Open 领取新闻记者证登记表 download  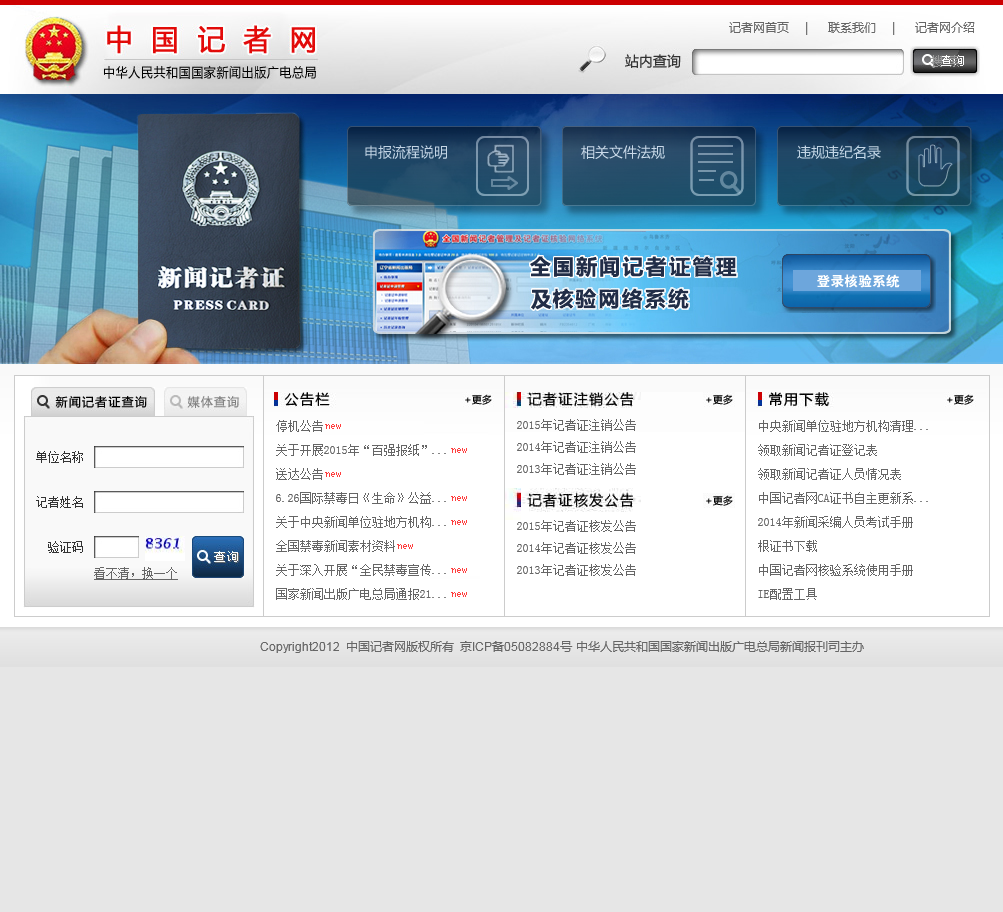[817, 450]
